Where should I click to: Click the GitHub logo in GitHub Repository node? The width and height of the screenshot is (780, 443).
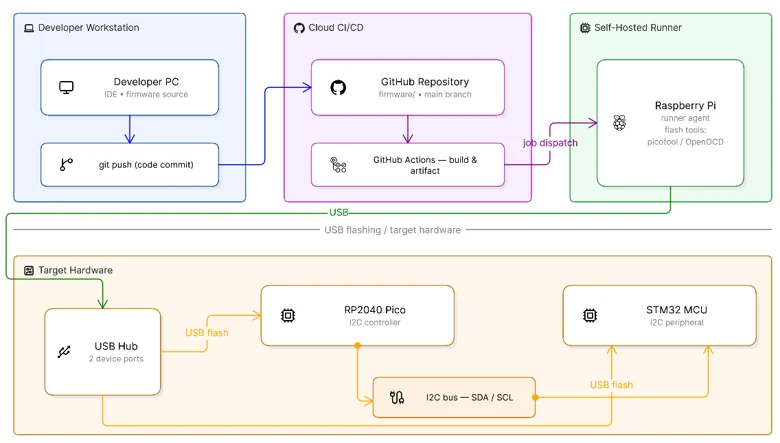tap(338, 88)
